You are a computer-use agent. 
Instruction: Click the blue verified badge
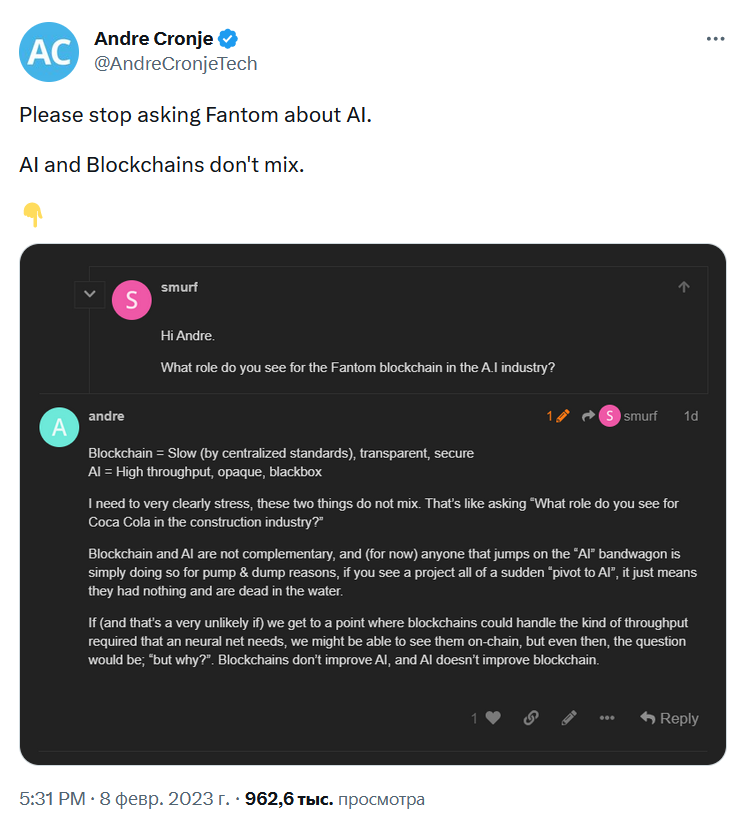point(228,39)
